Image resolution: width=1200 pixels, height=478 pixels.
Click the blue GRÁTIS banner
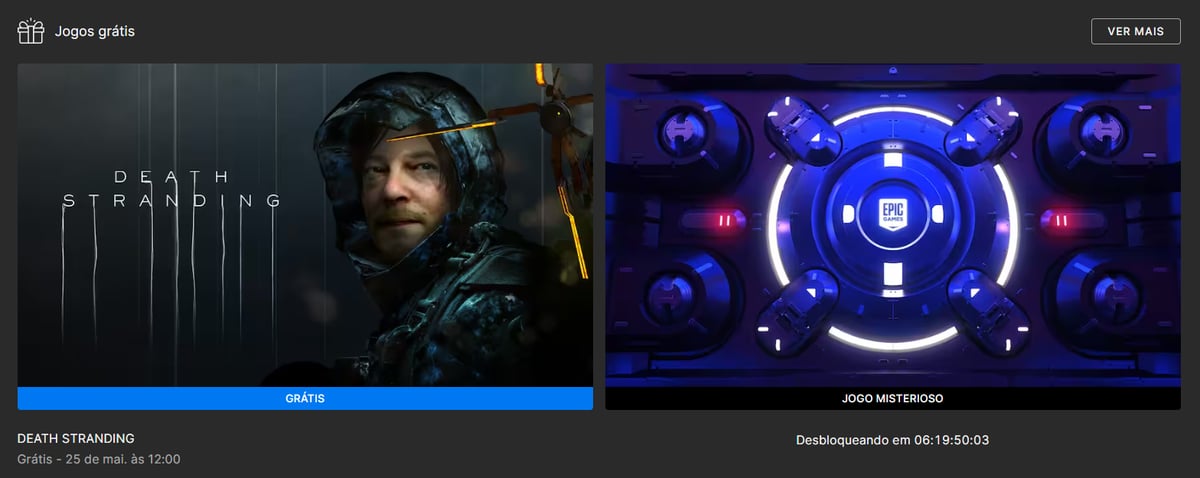pos(305,398)
